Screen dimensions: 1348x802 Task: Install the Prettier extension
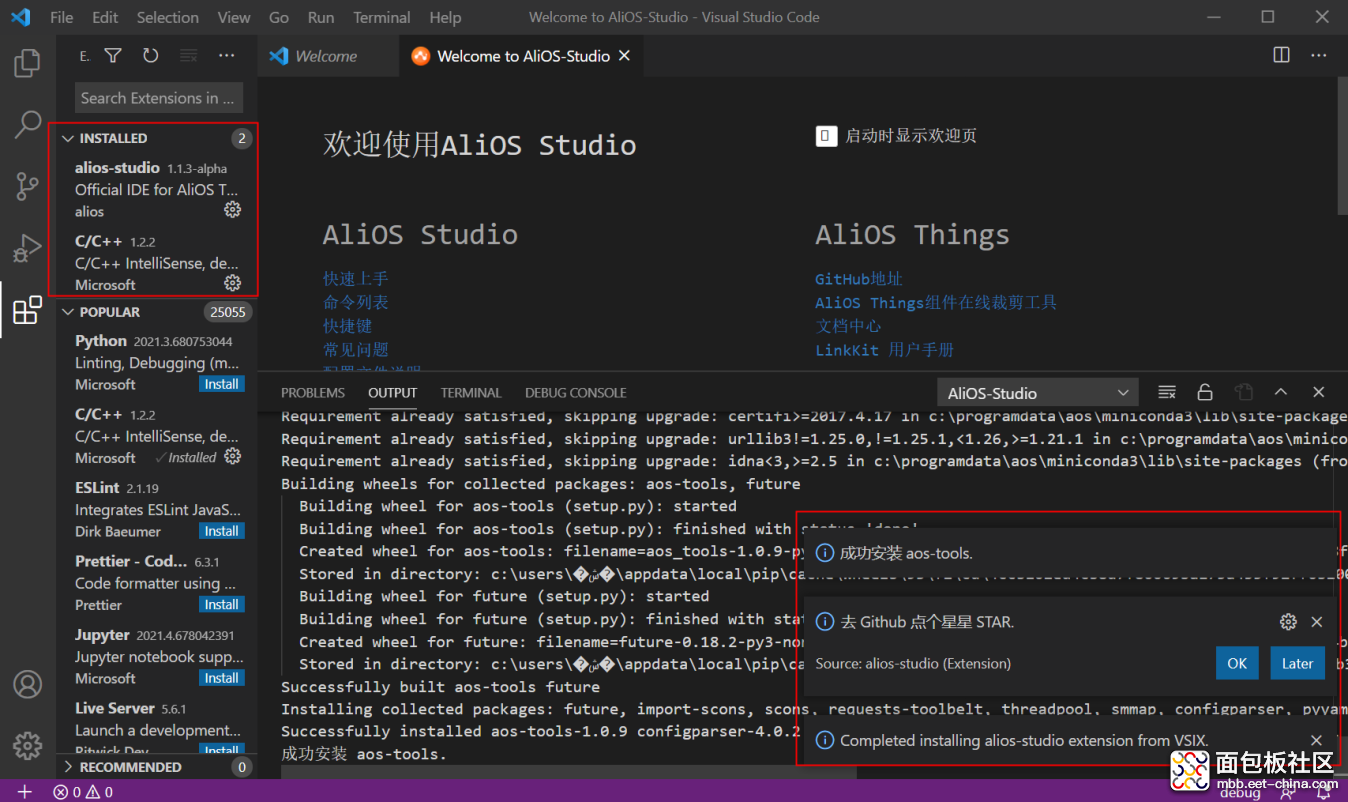pyautogui.click(x=221, y=604)
